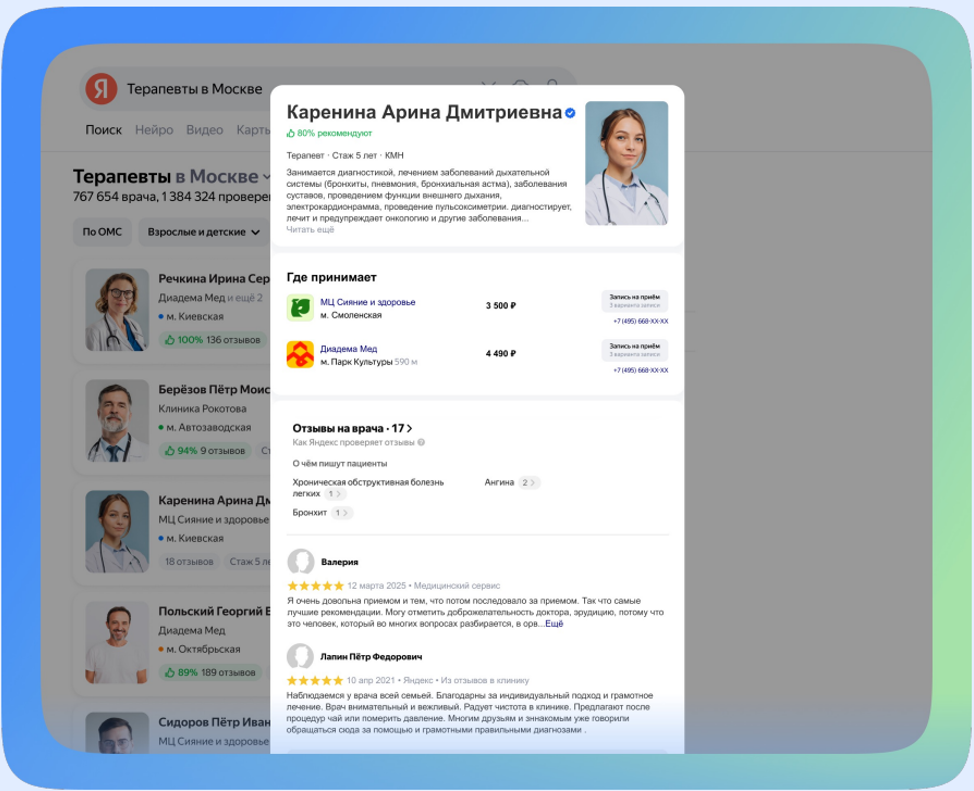Switch to the Карты tab

(x=253, y=130)
